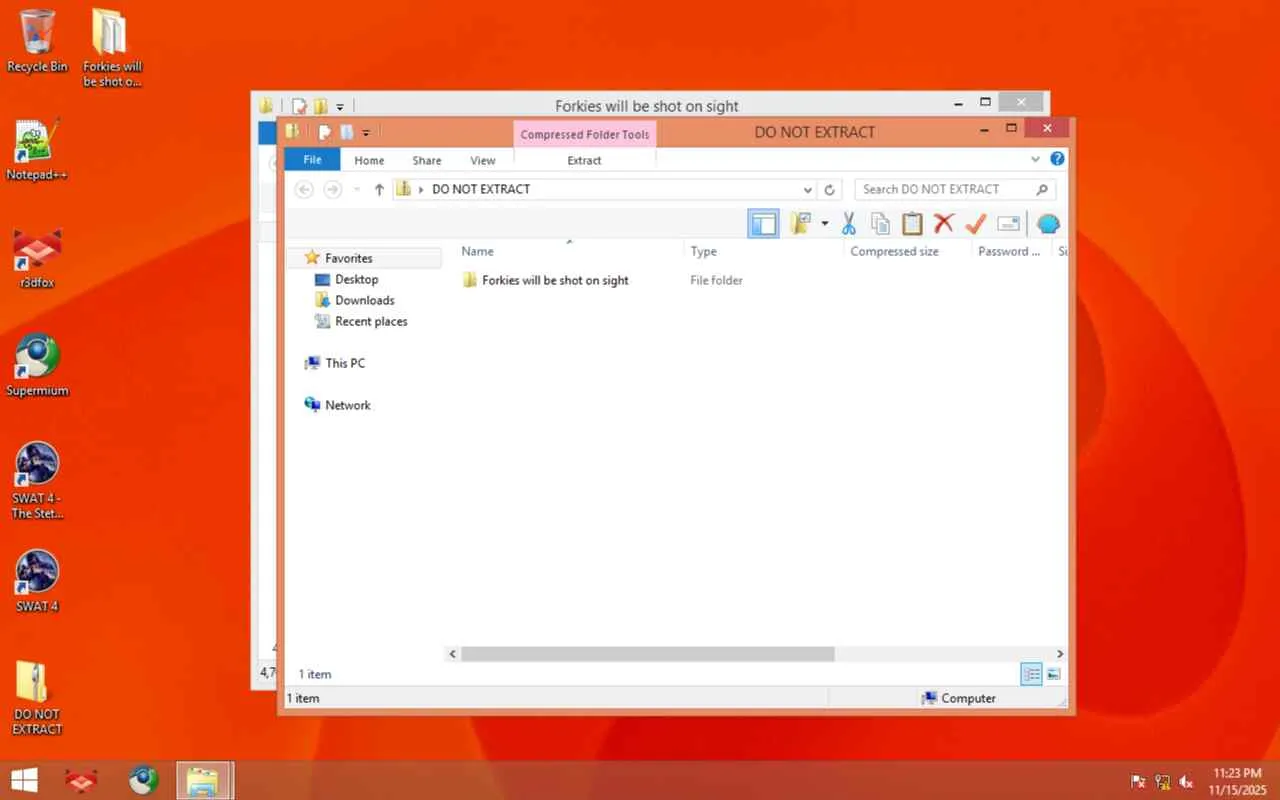This screenshot has height=800, width=1280.
Task: Click the File Explorer taskbar button
Action: click(204, 780)
